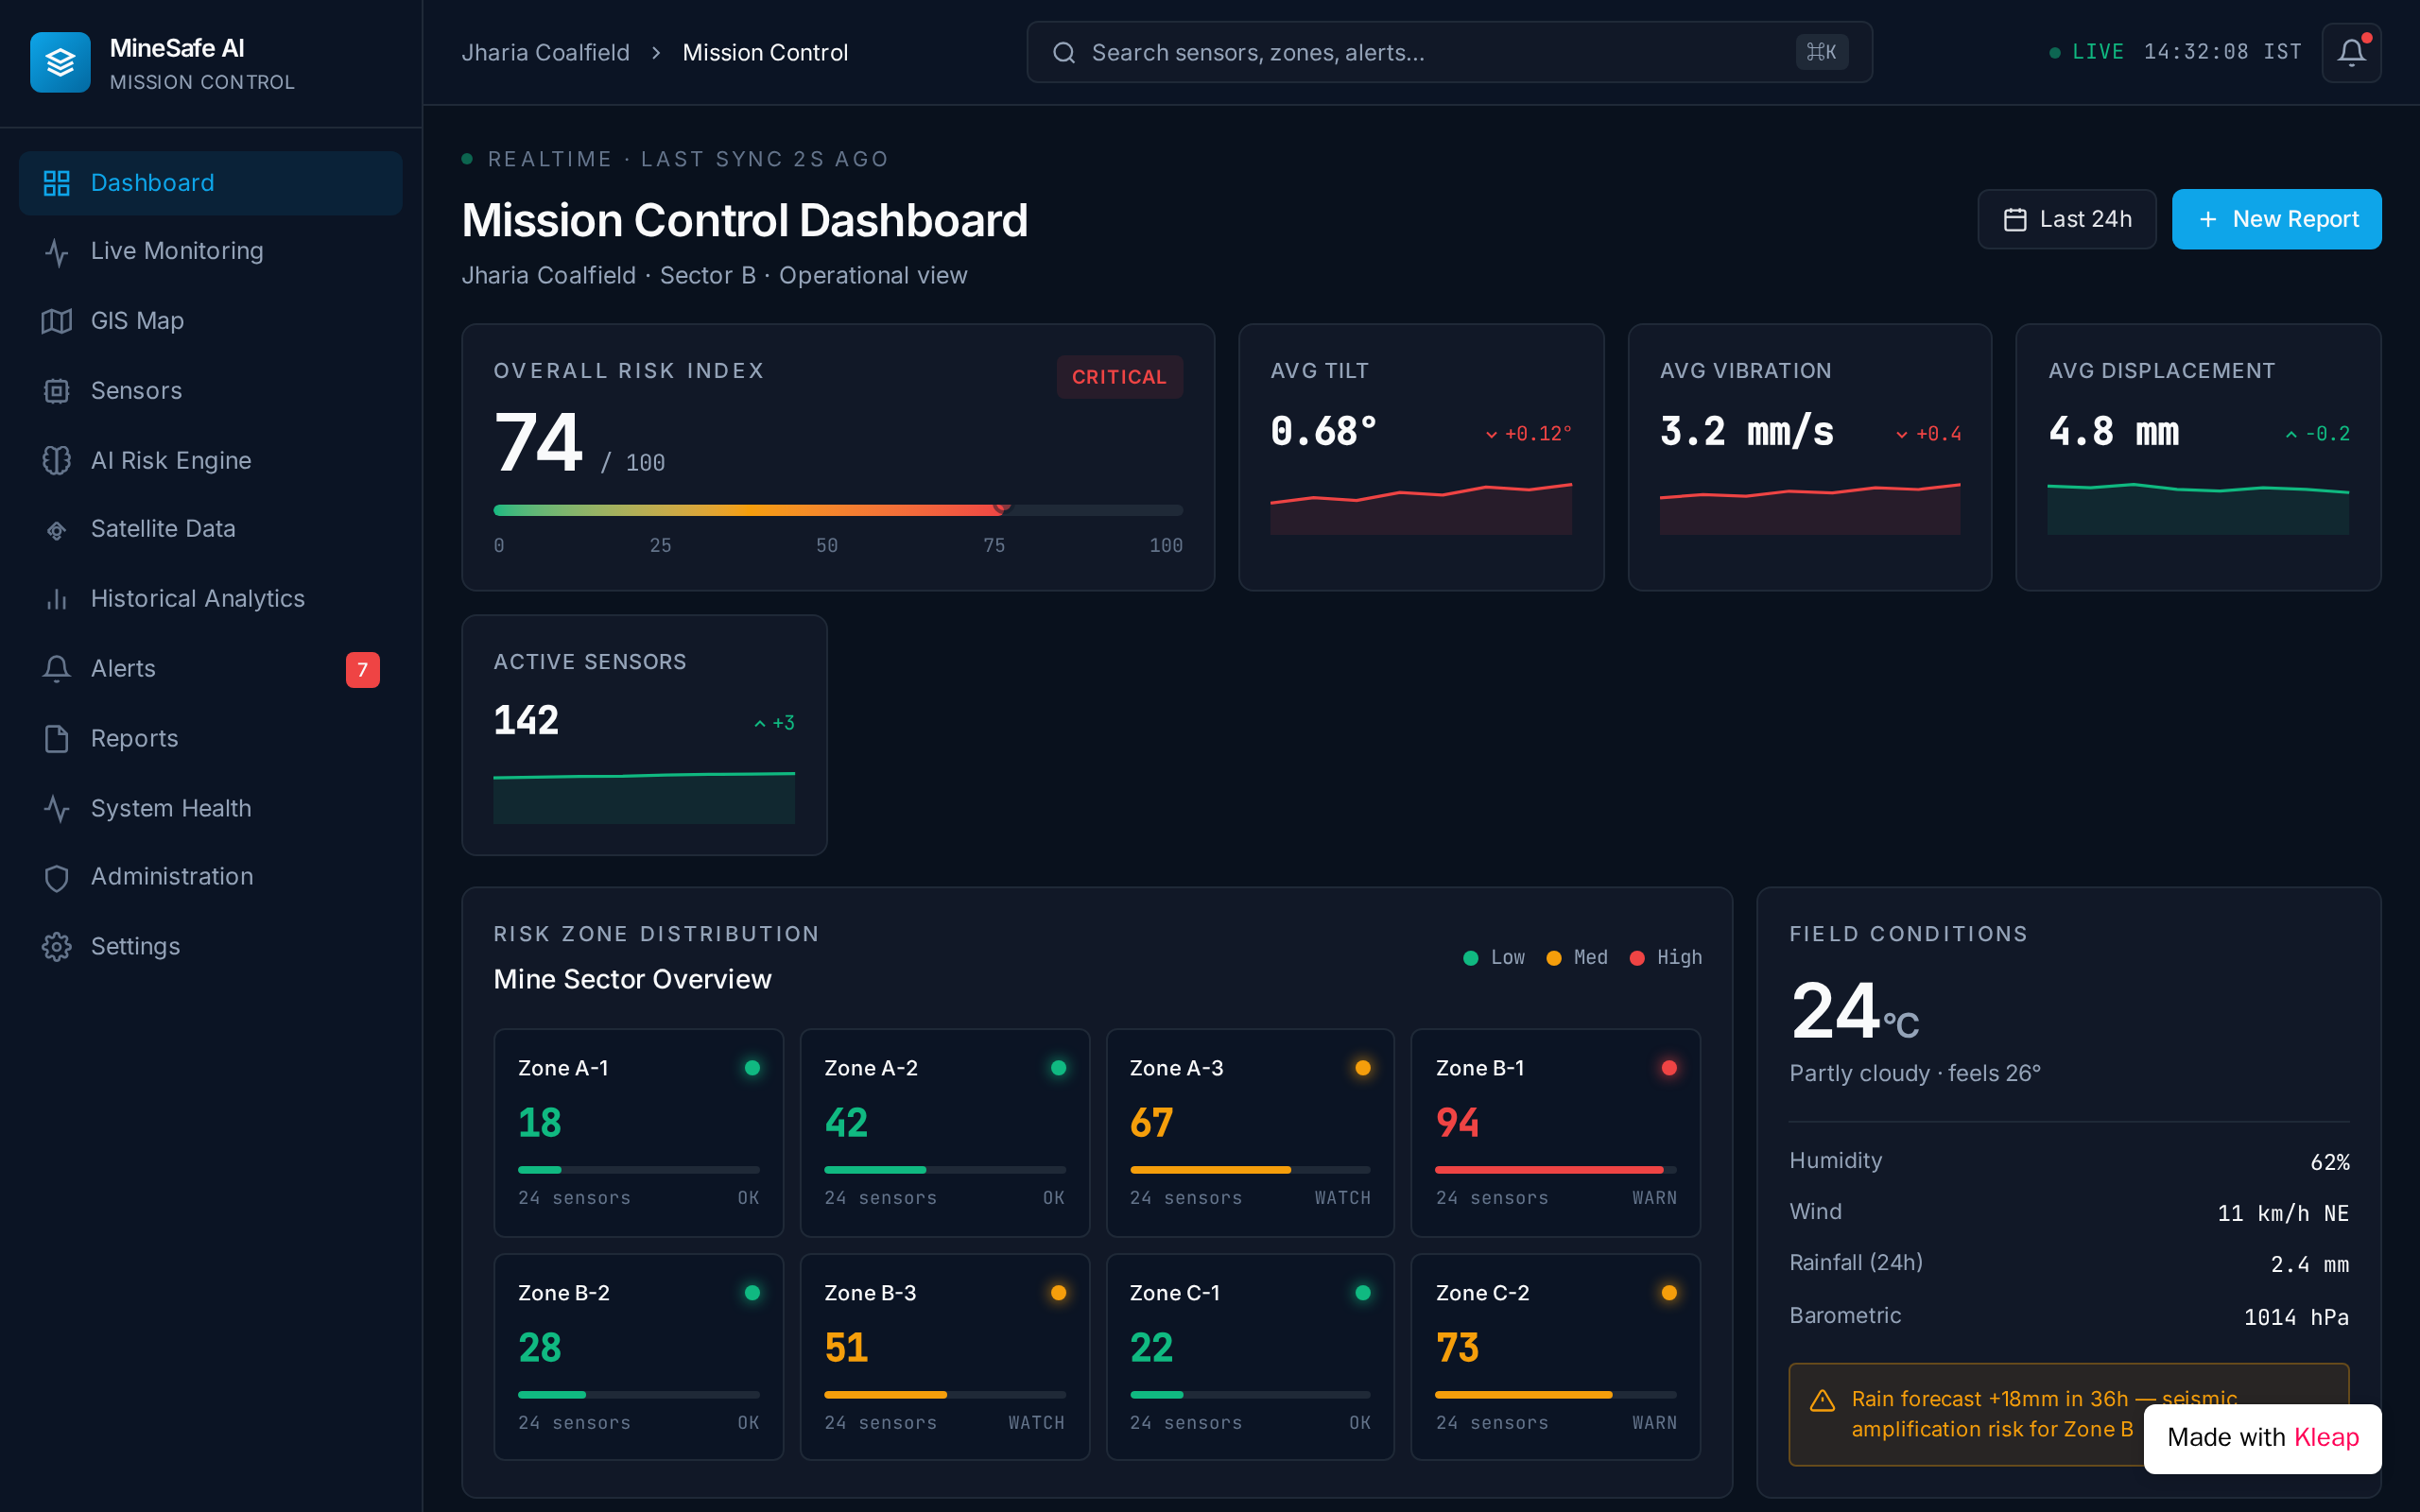Screen dimensions: 2420x1512
Task: Click the Zone A-1 green status dot
Action: coord(752,1068)
